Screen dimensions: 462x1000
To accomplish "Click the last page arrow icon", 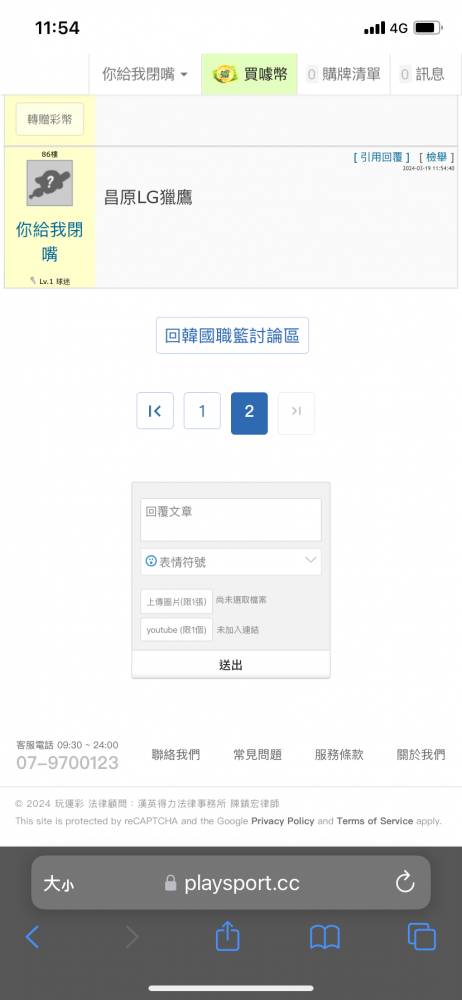I will (297, 413).
